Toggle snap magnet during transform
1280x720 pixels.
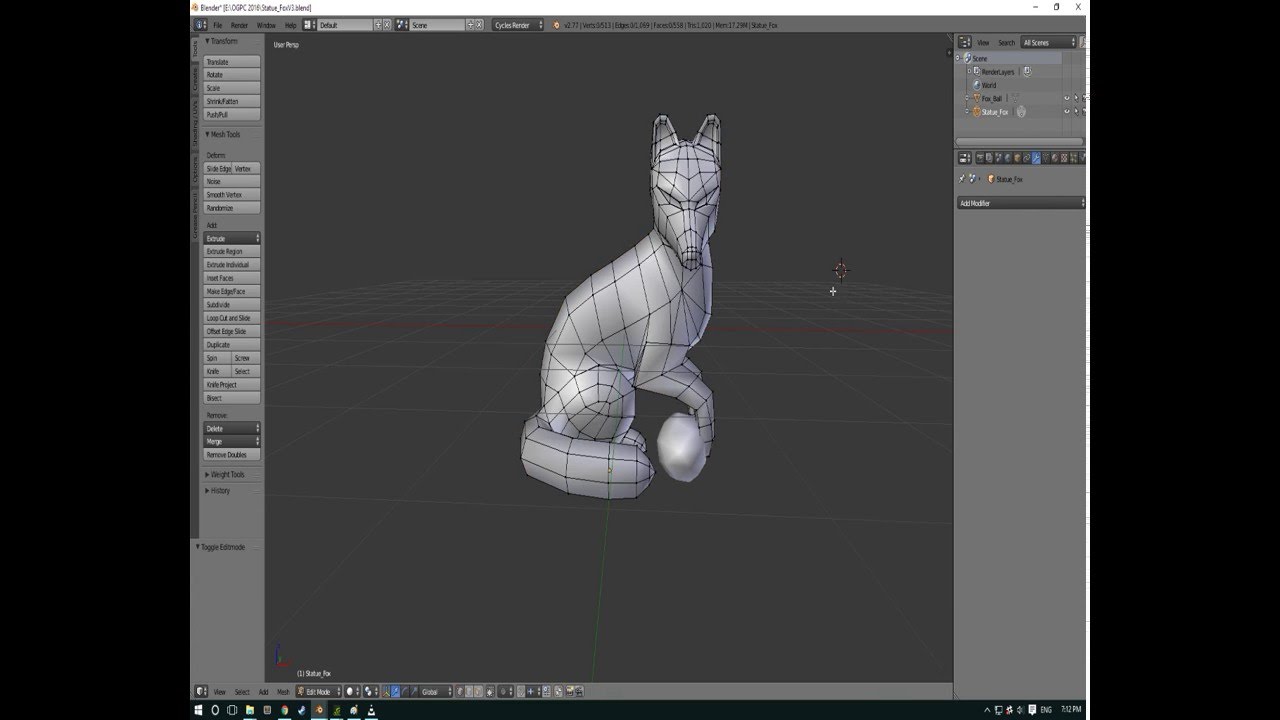coord(521,692)
